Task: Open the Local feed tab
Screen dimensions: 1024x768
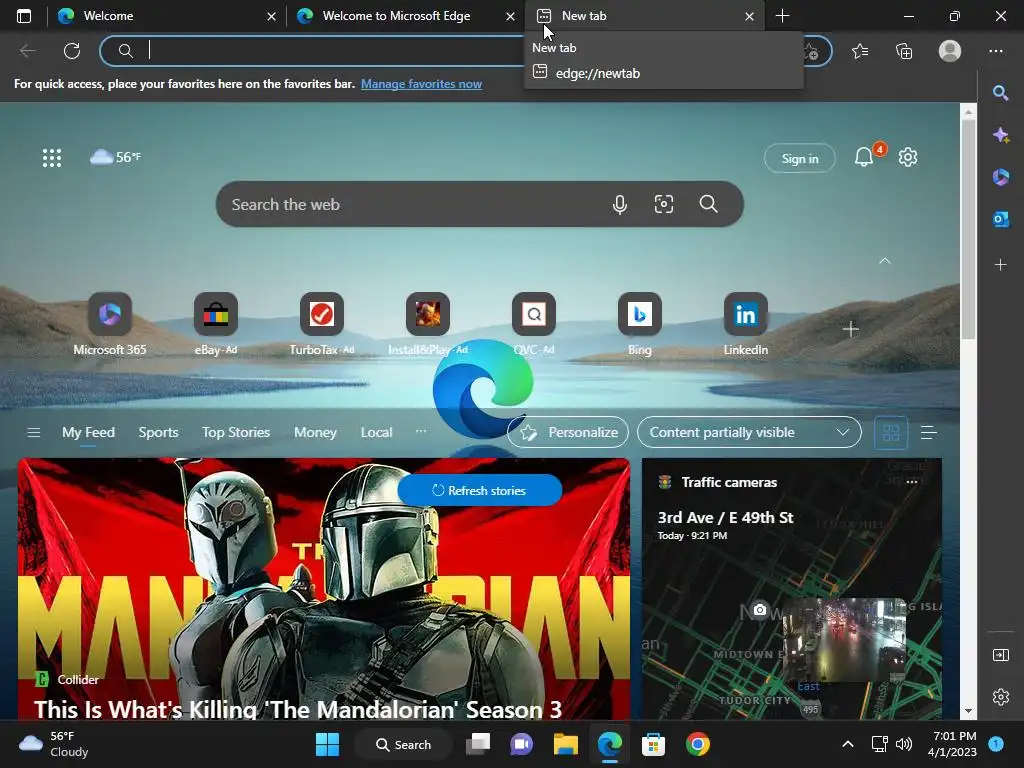Action: coord(376,432)
